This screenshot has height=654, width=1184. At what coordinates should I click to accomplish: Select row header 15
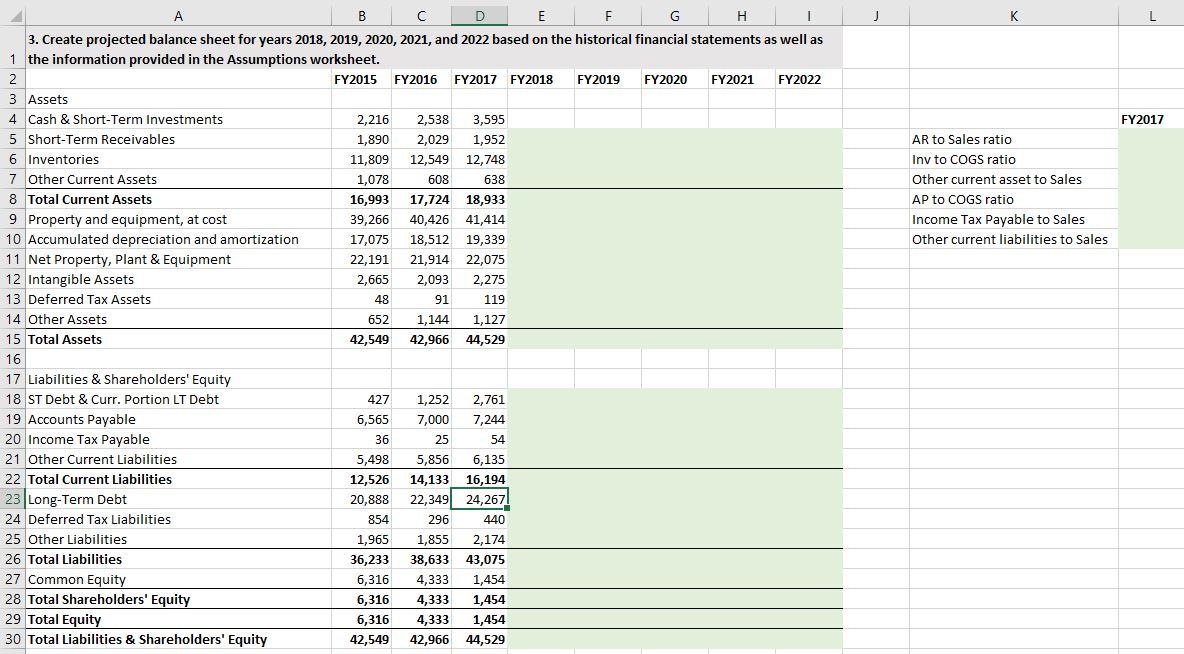[11, 339]
